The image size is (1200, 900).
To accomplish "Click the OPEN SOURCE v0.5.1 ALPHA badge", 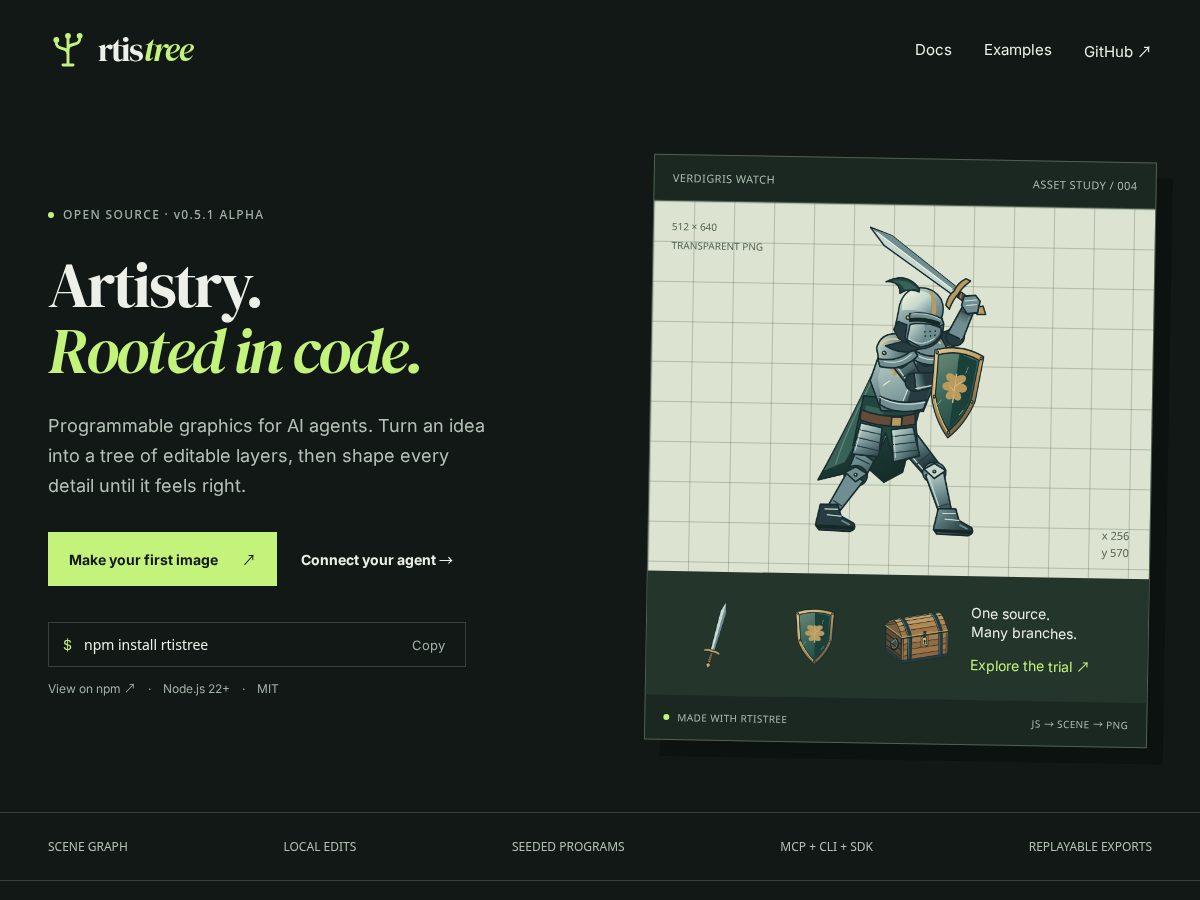I will tap(156, 215).
